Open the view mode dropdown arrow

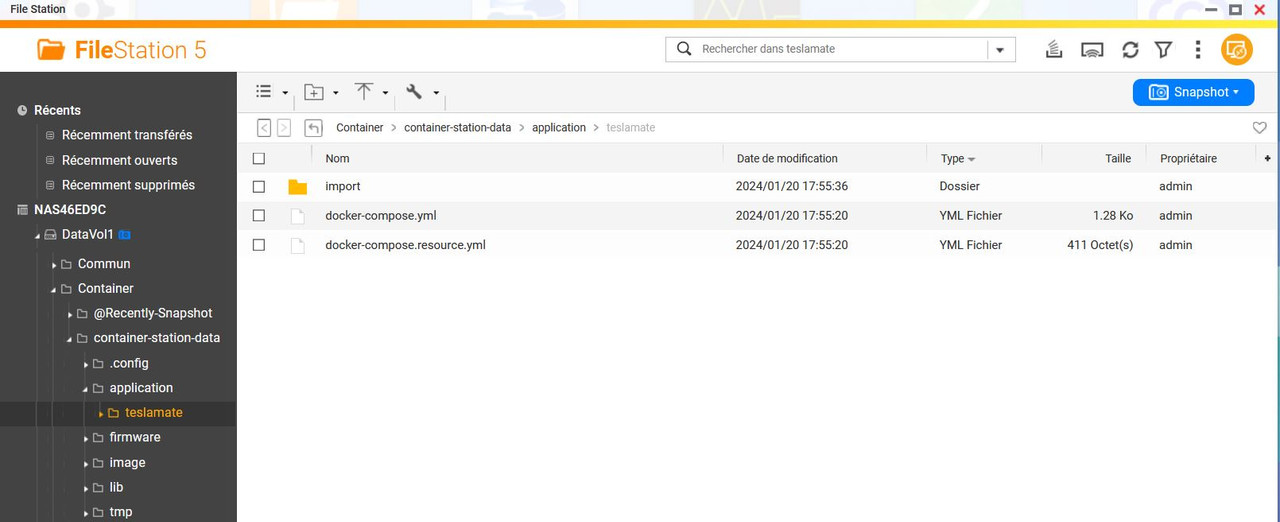[x=285, y=93]
